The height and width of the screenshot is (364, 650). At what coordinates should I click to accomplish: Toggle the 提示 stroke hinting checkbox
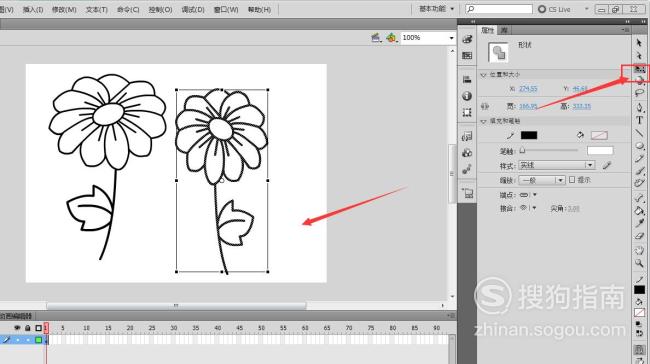(572, 180)
